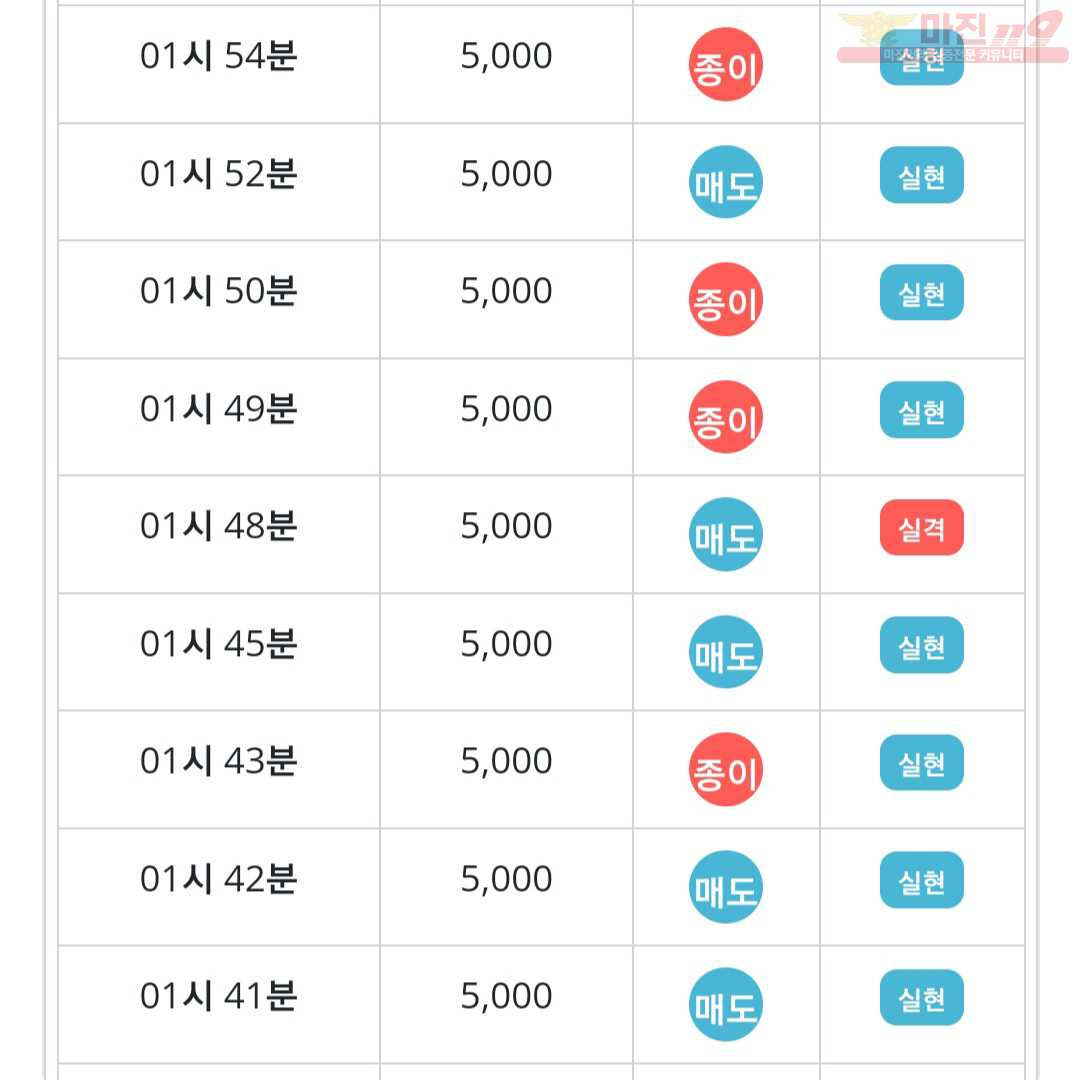Click the 실현 button in the 01시 42분 row

click(x=922, y=880)
